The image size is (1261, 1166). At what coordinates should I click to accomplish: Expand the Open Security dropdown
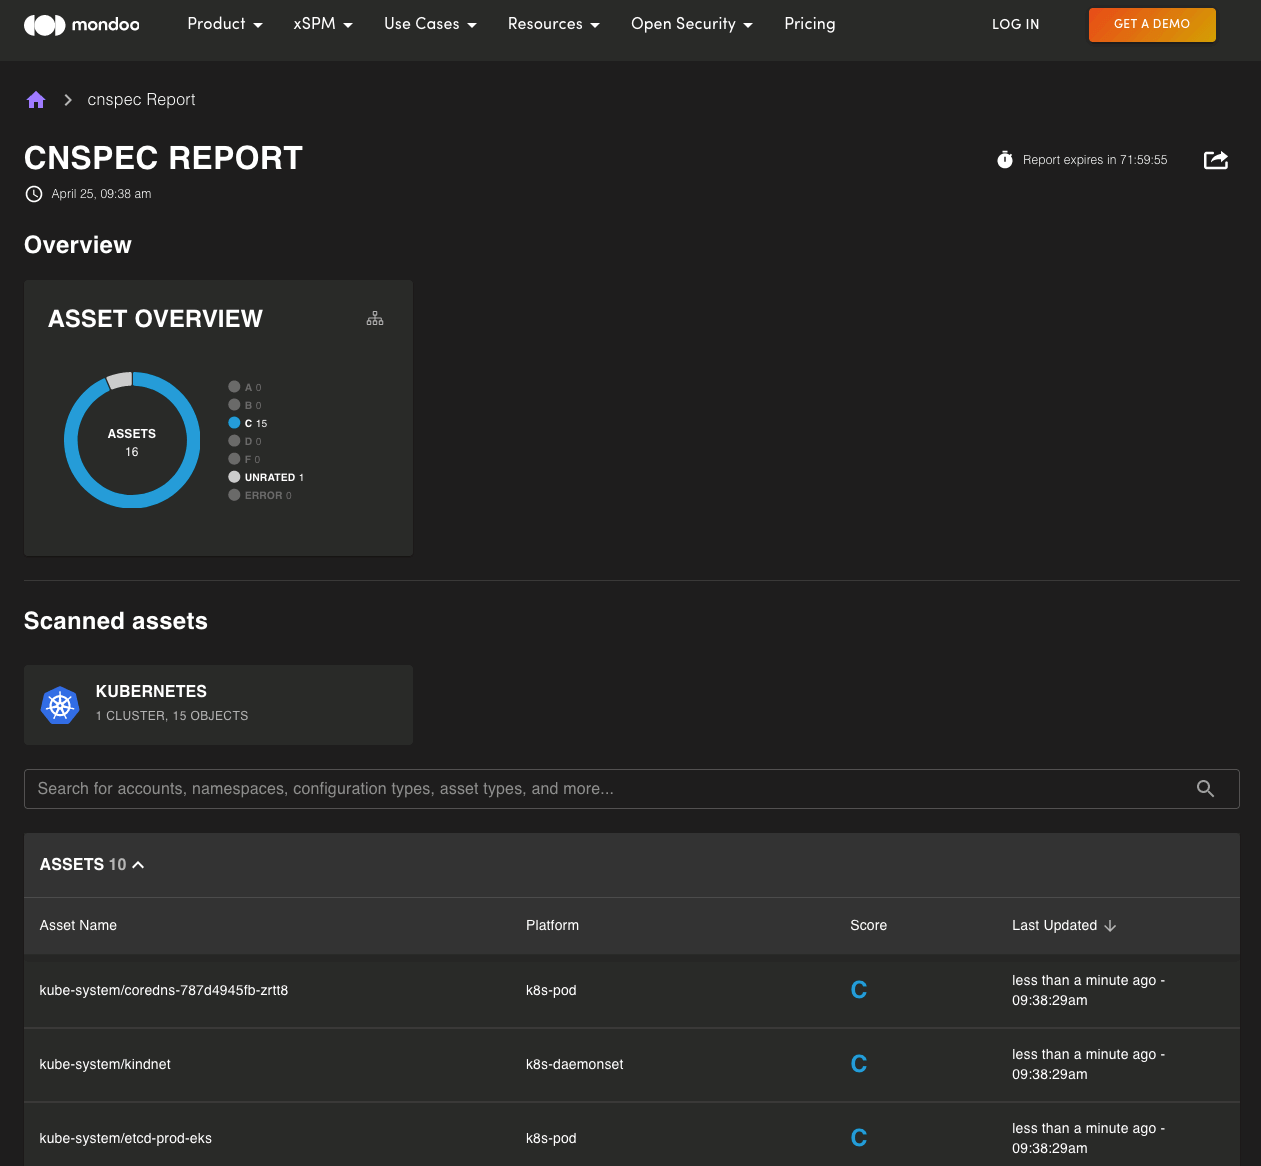tap(691, 24)
